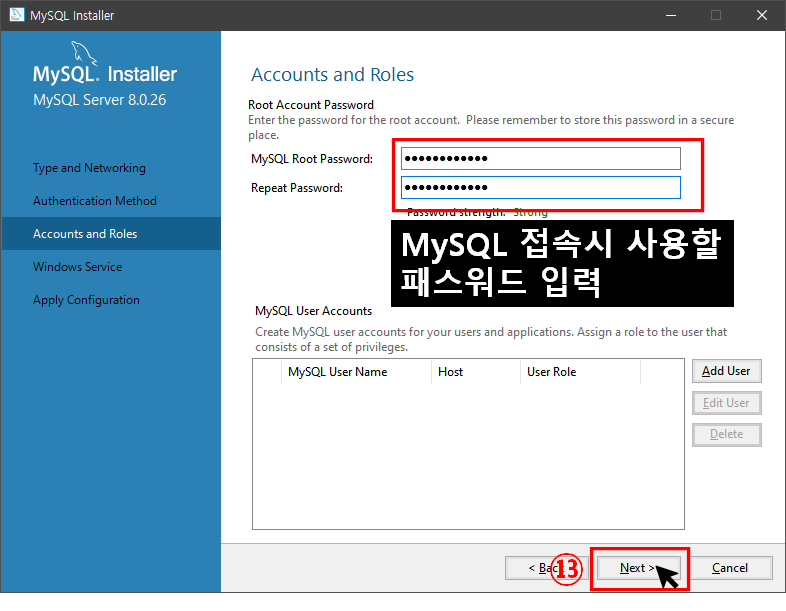Click the Accounts and Roles heading
Viewport: 786px width, 611px height.
coord(332,75)
